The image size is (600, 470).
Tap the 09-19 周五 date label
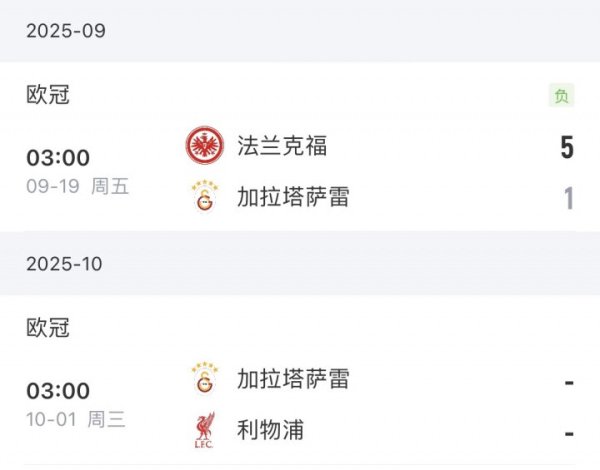pos(78,186)
